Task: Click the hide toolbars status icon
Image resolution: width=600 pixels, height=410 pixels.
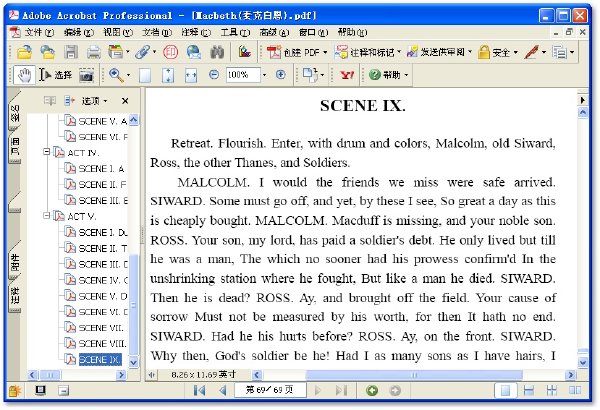Action: pyautogui.click(x=64, y=390)
